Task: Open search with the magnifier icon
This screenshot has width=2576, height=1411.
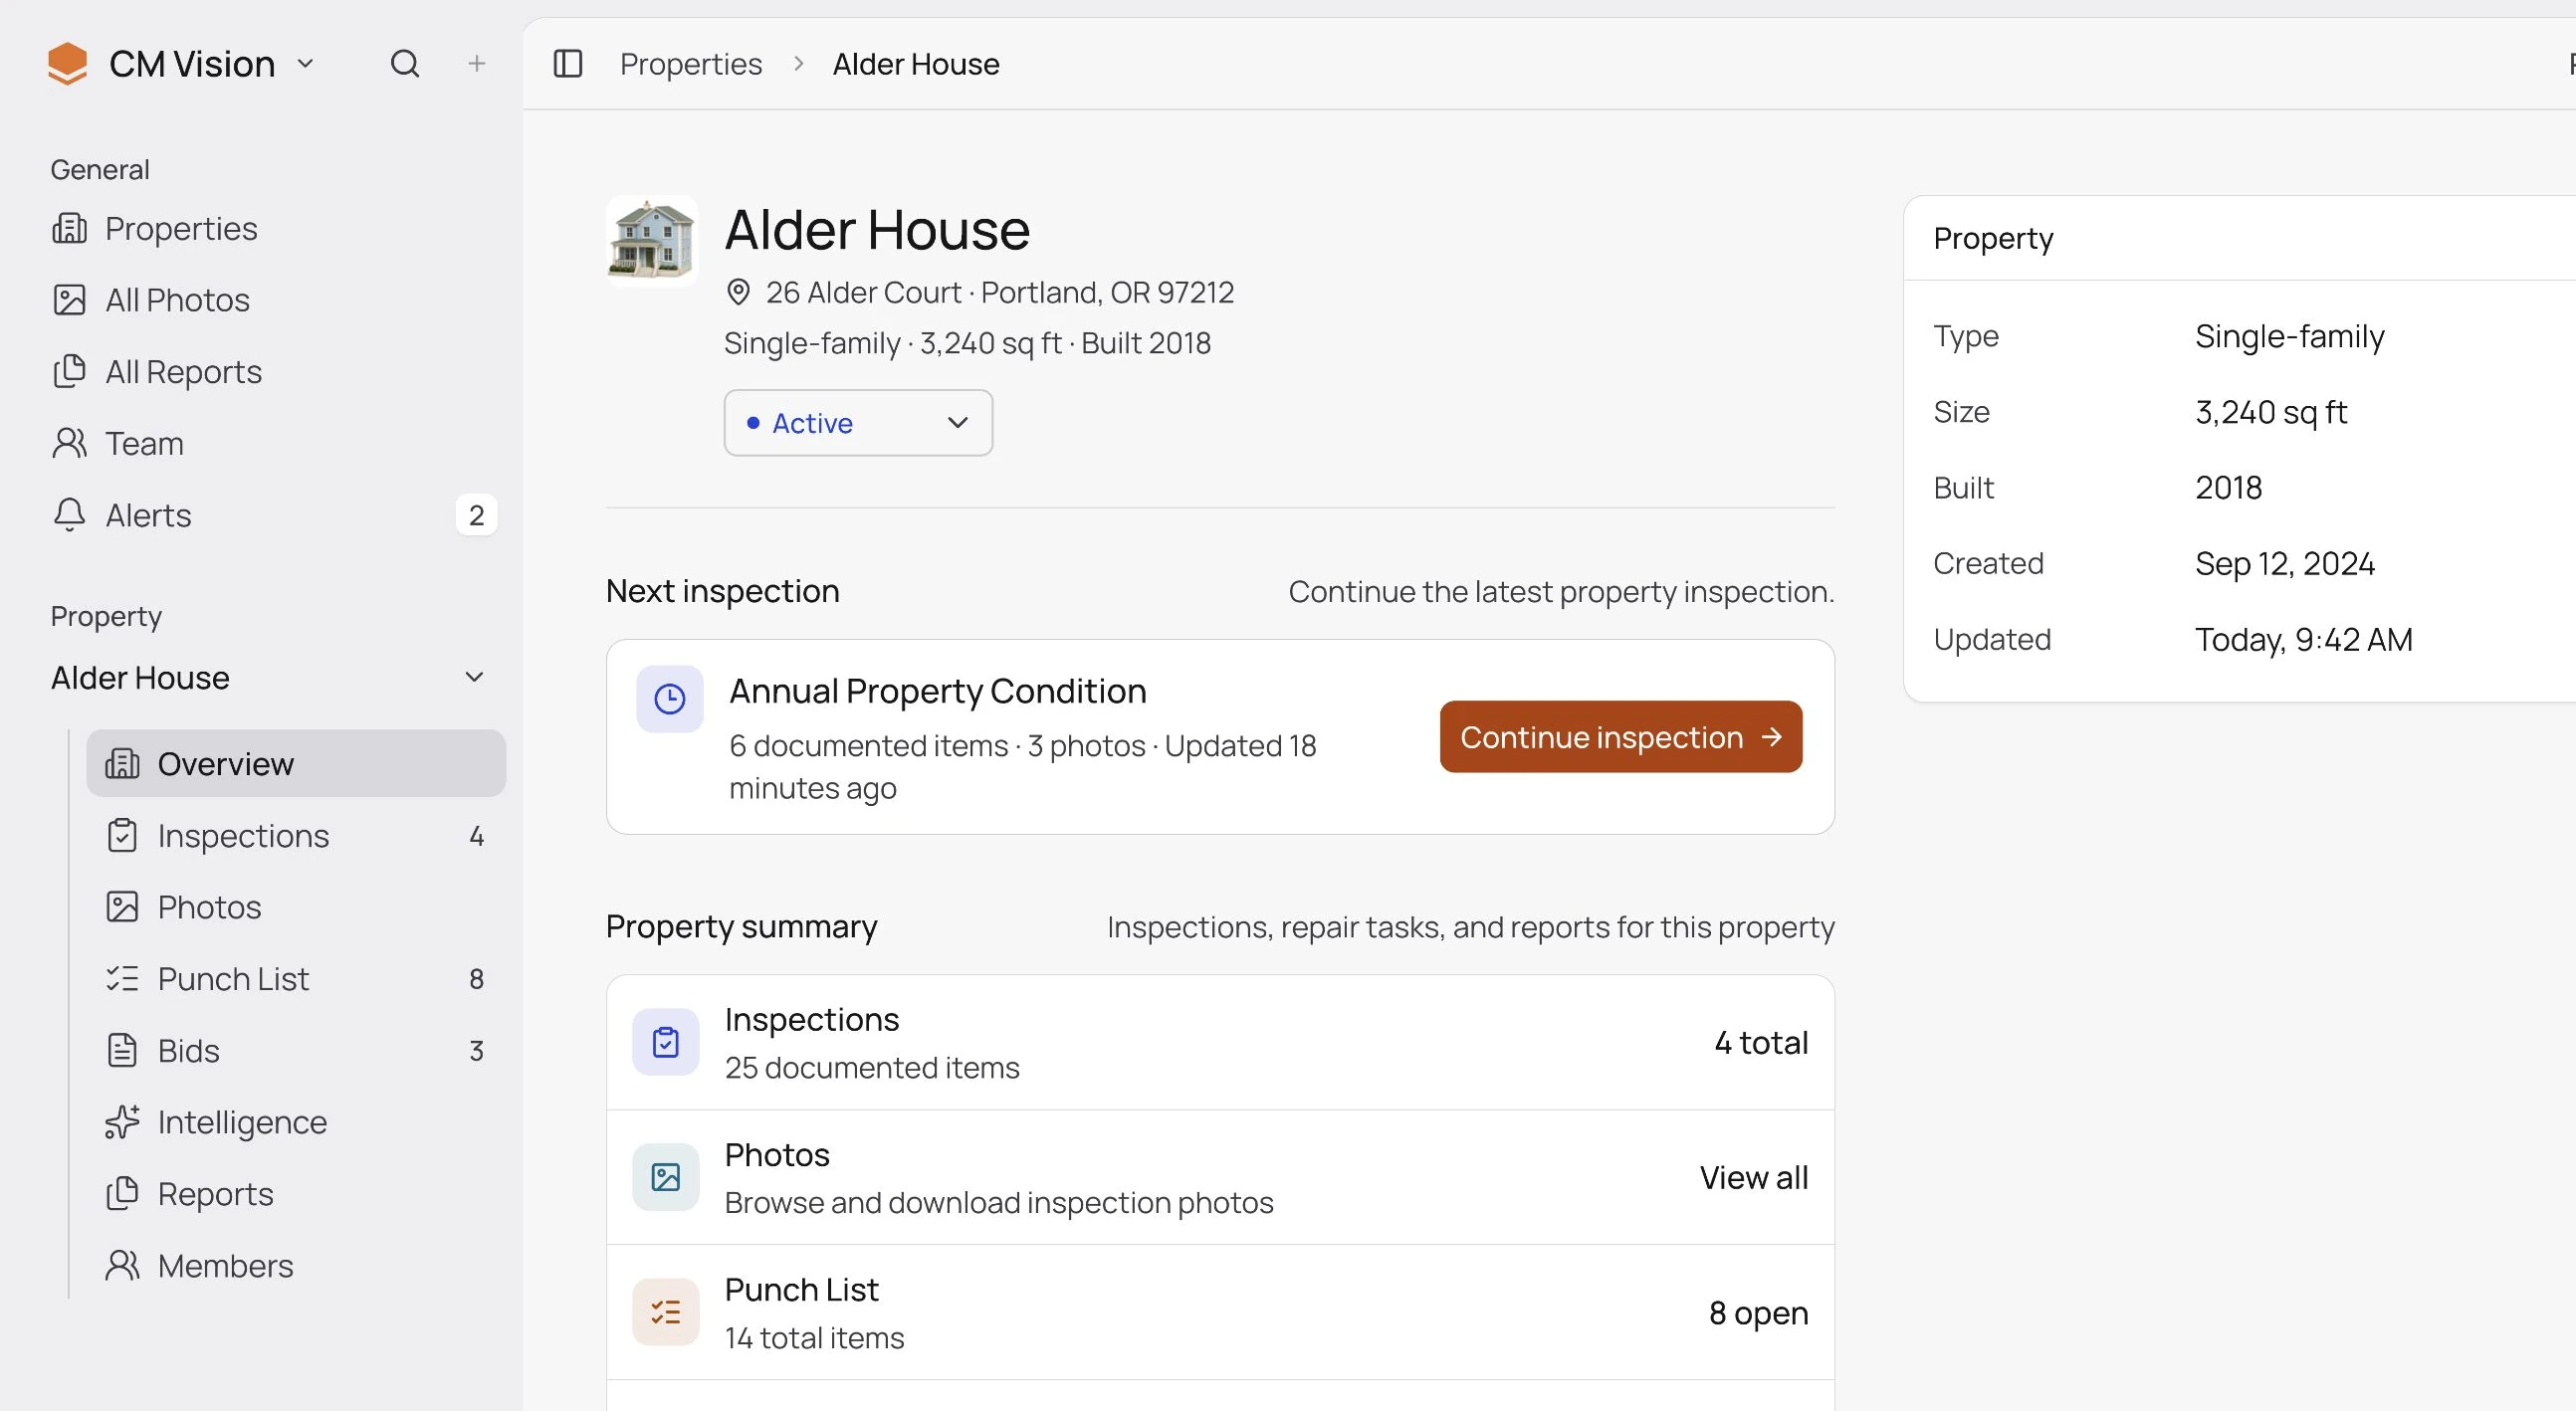Action: click(405, 63)
